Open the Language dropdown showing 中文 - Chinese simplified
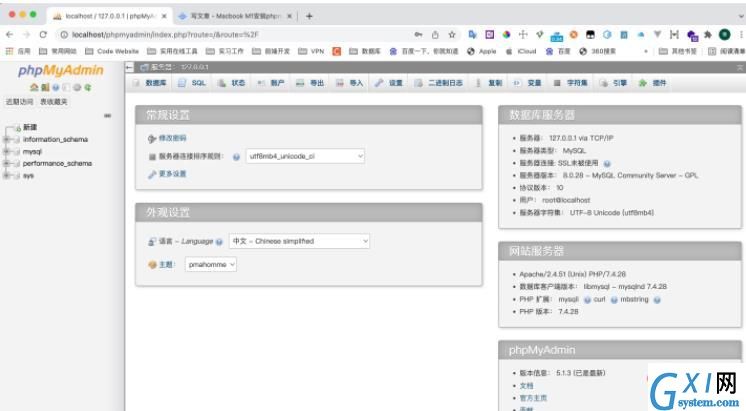The image size is (746, 411). click(x=299, y=241)
